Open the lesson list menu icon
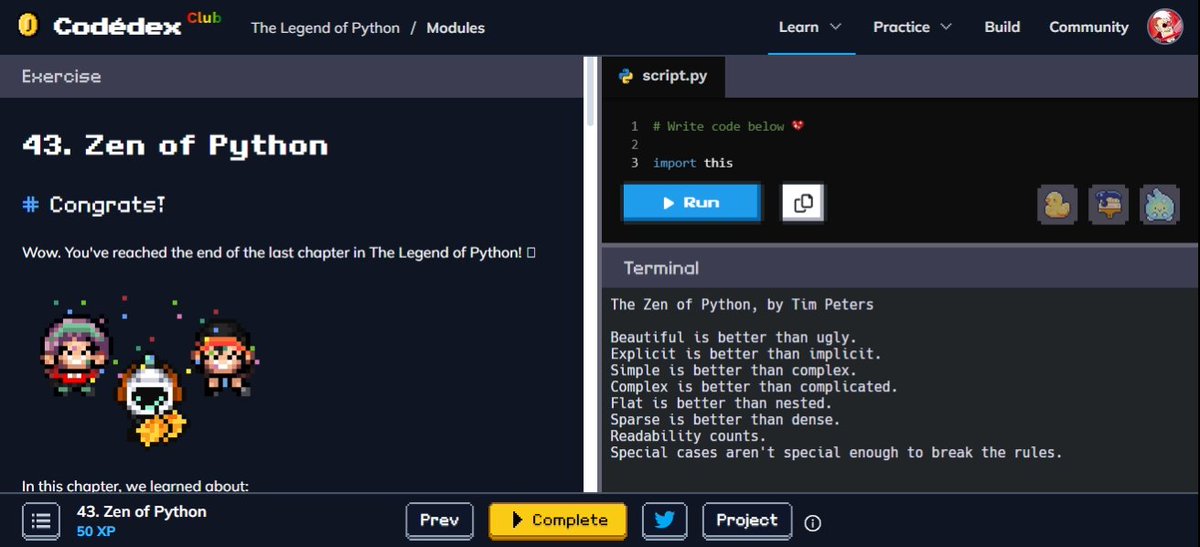Viewport: 1200px width, 547px height. point(40,520)
